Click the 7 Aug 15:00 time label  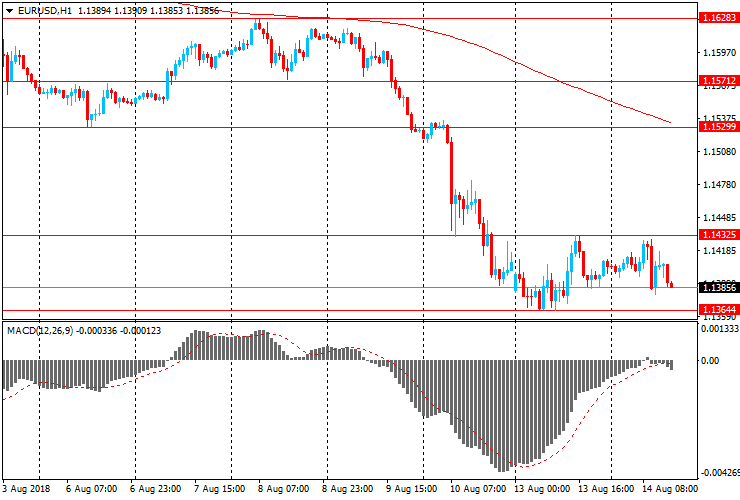[x=219, y=488]
